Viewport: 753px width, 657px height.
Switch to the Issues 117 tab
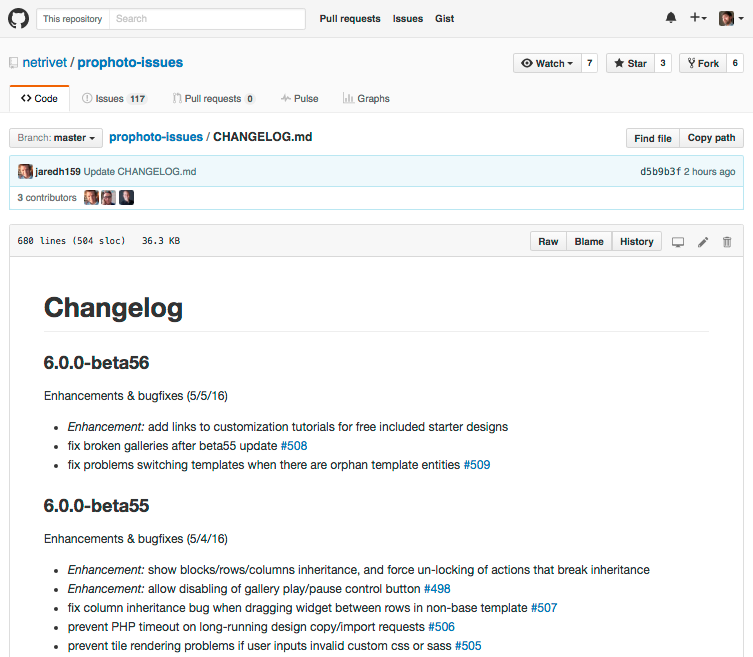114,98
